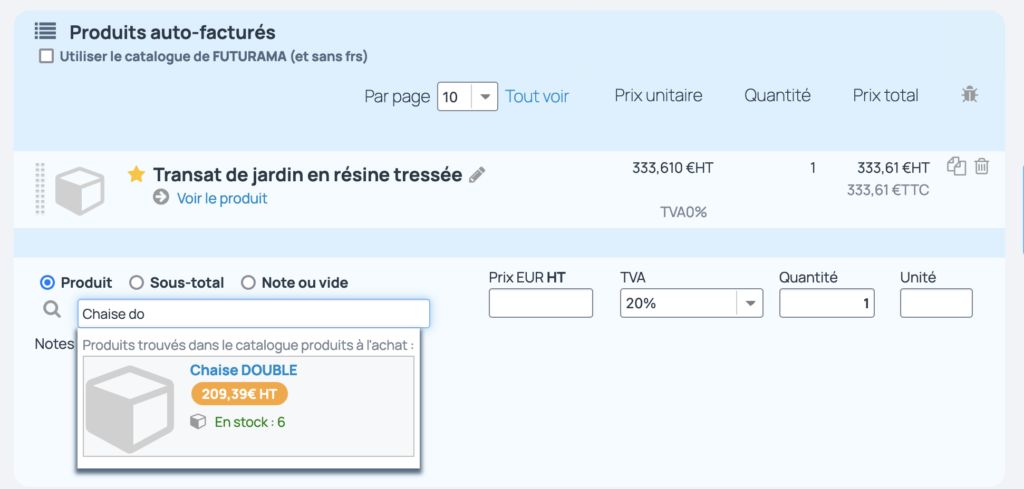Click the list icon beside Produits auto-facturés
The image size is (1024, 489).
45,31
